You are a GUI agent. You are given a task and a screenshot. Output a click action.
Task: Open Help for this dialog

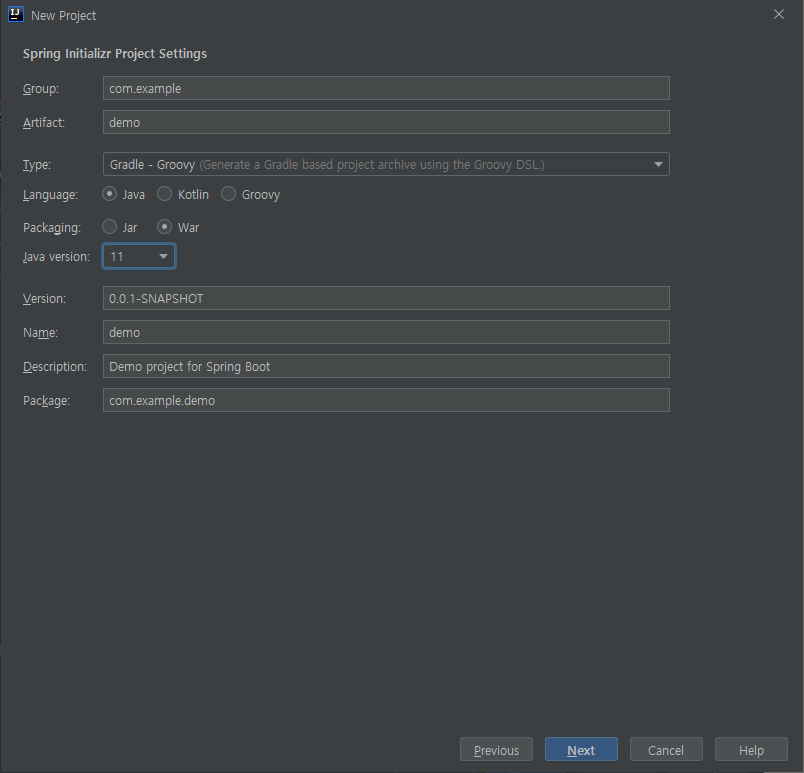[751, 749]
